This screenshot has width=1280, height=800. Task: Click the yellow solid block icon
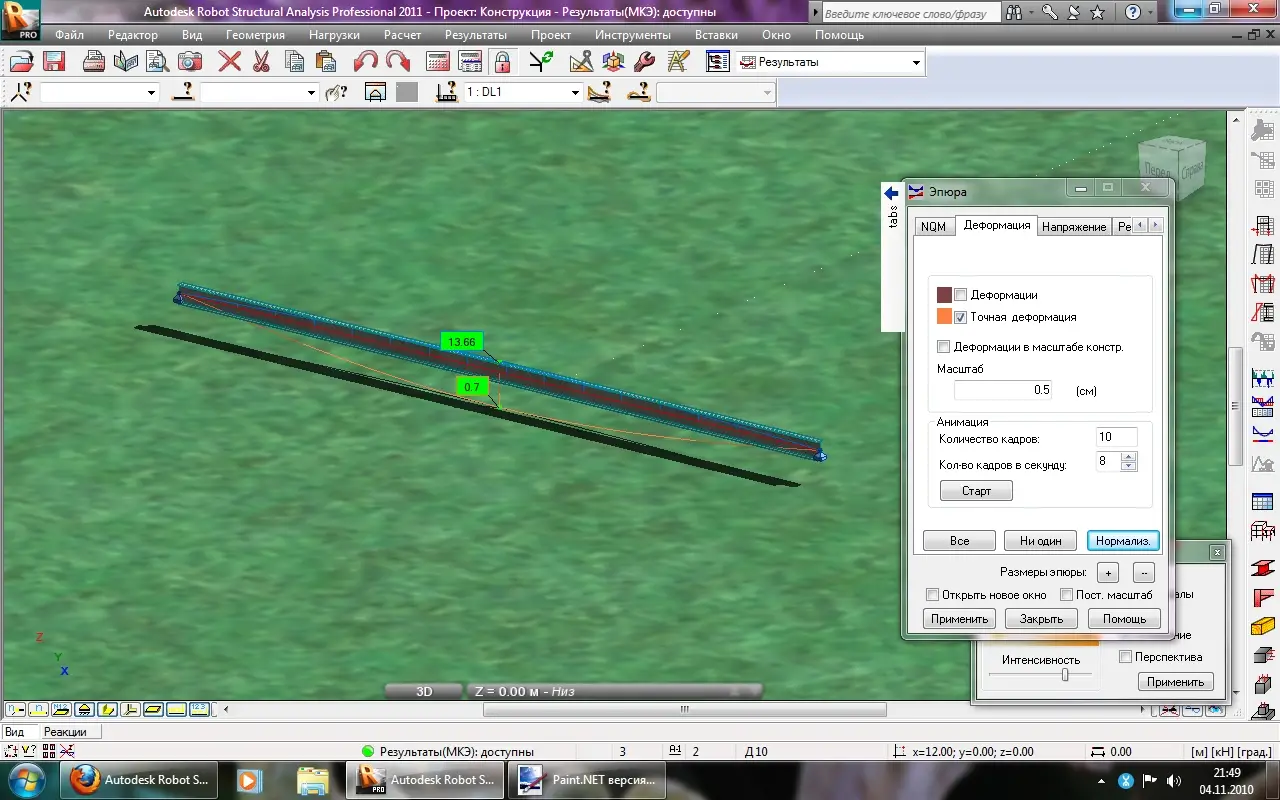1262,627
